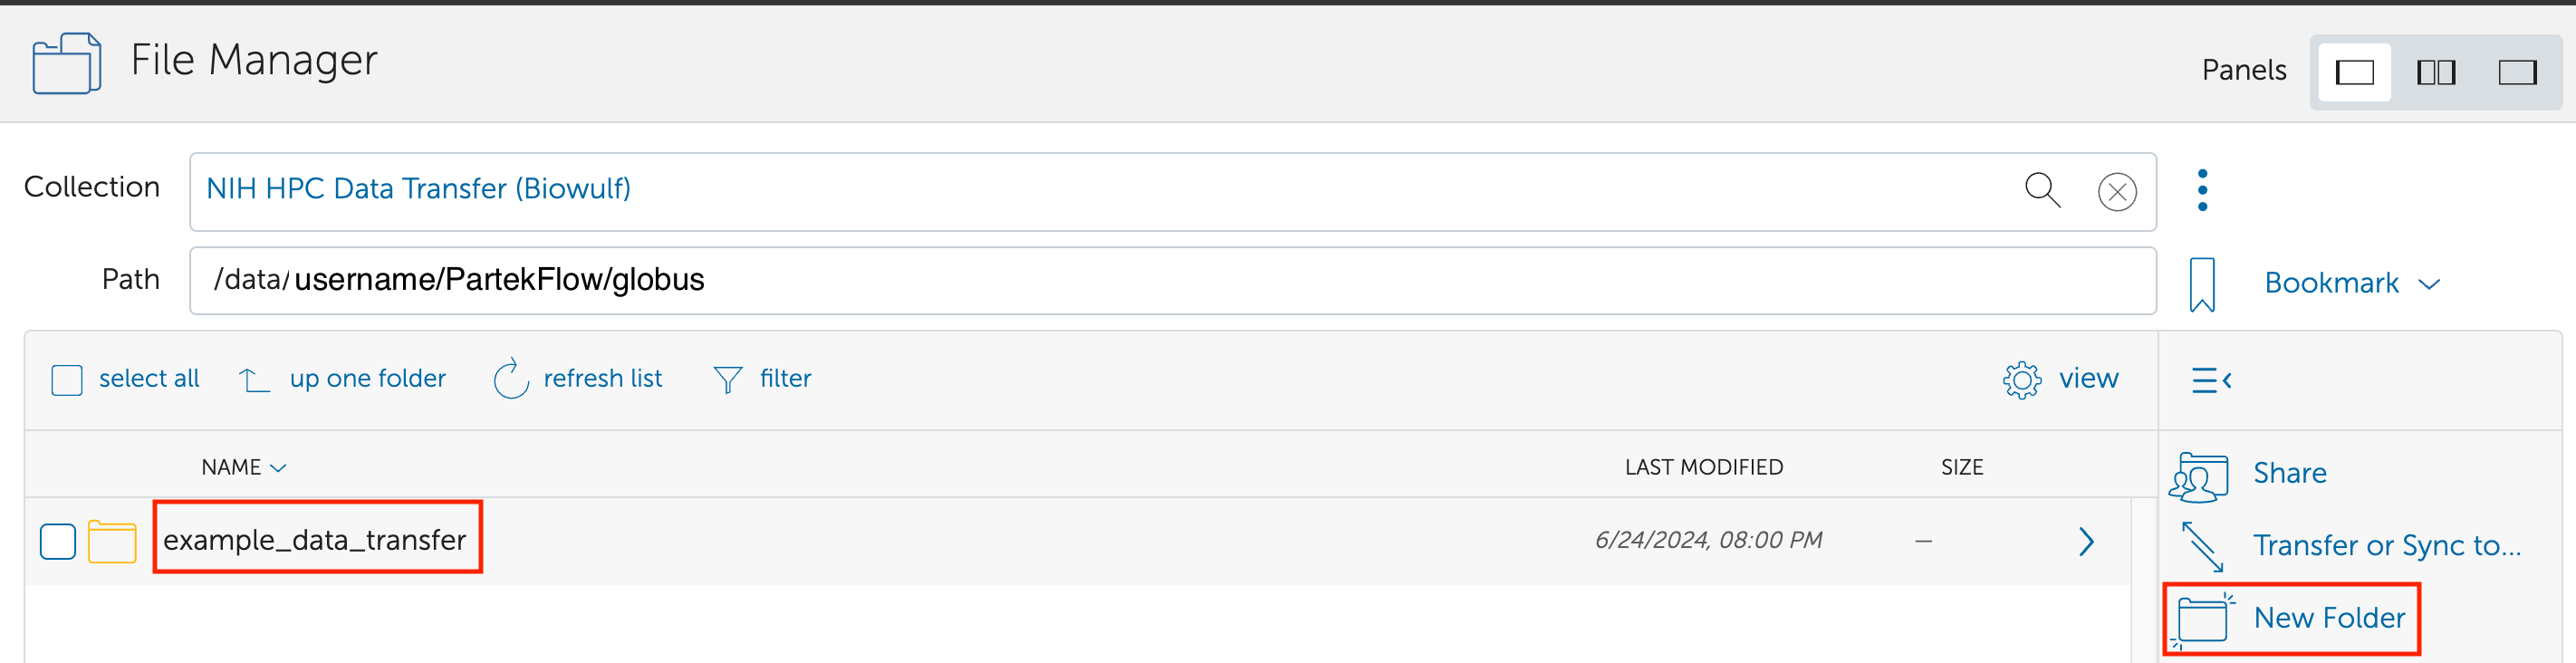Open example_data_transfer using the right chevron
Screen dimensions: 2576x663
click(x=2085, y=541)
